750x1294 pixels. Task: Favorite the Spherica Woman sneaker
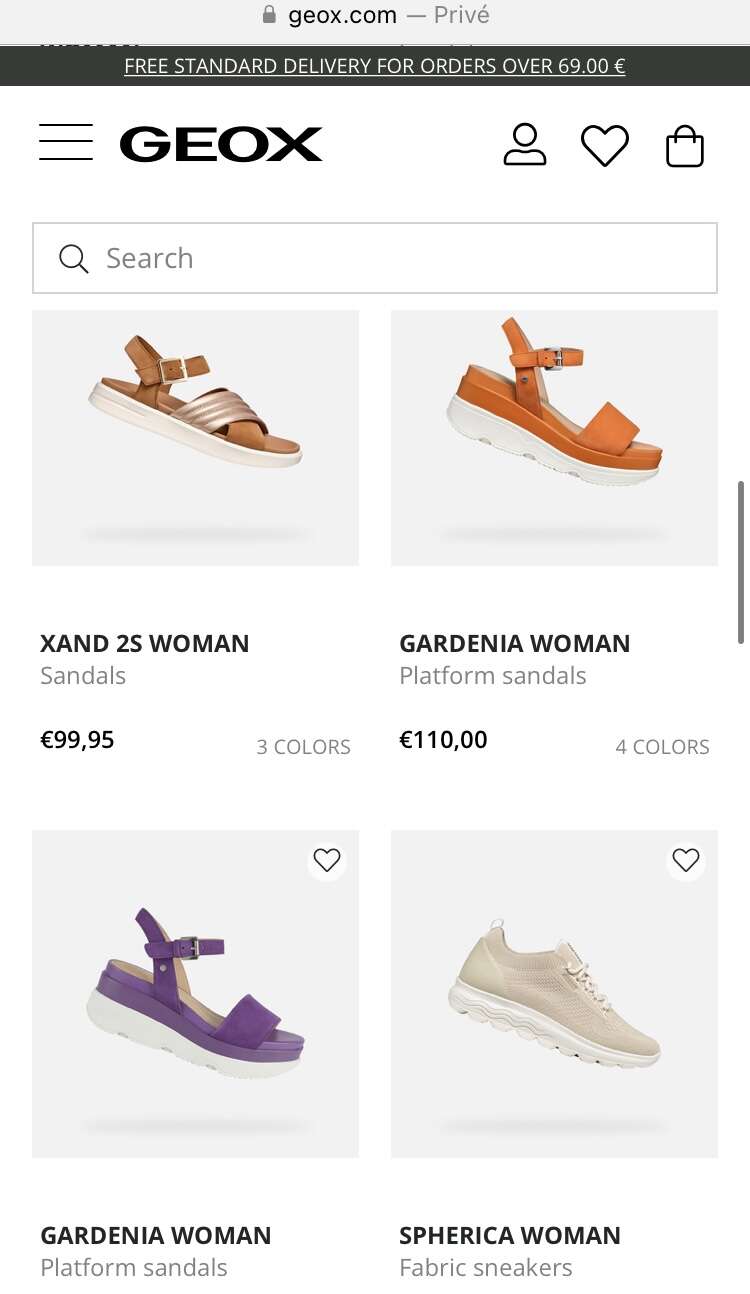click(x=686, y=860)
